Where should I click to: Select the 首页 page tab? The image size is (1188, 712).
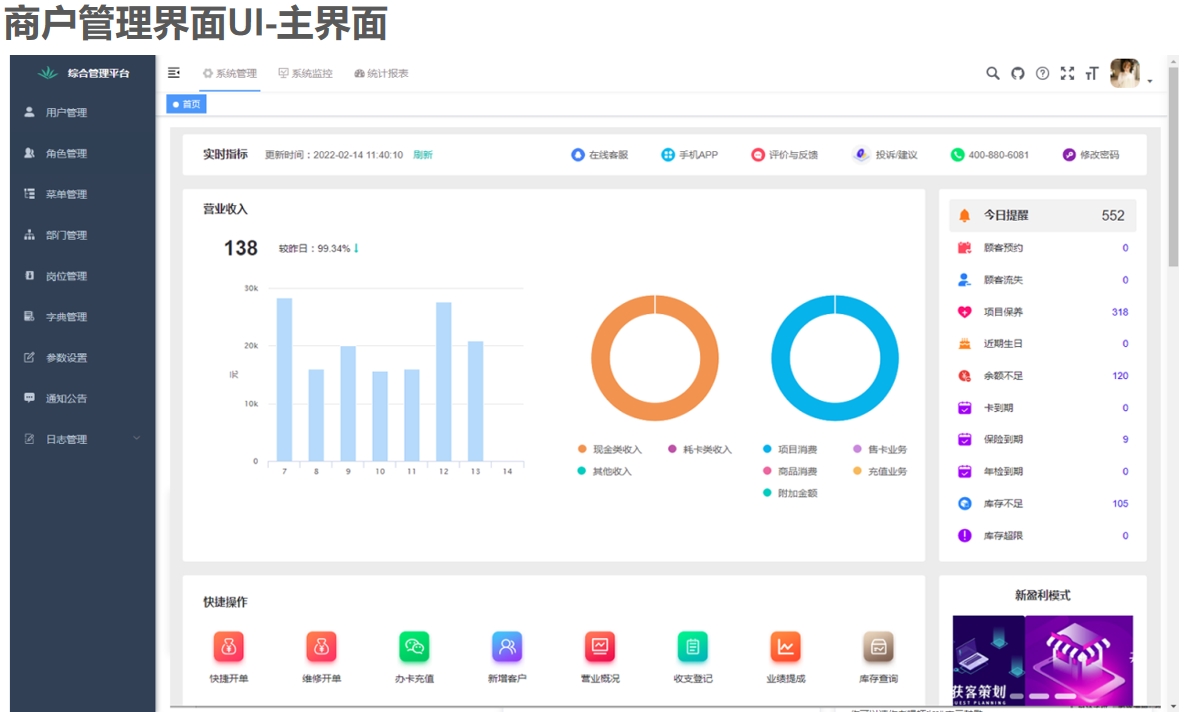click(185, 103)
